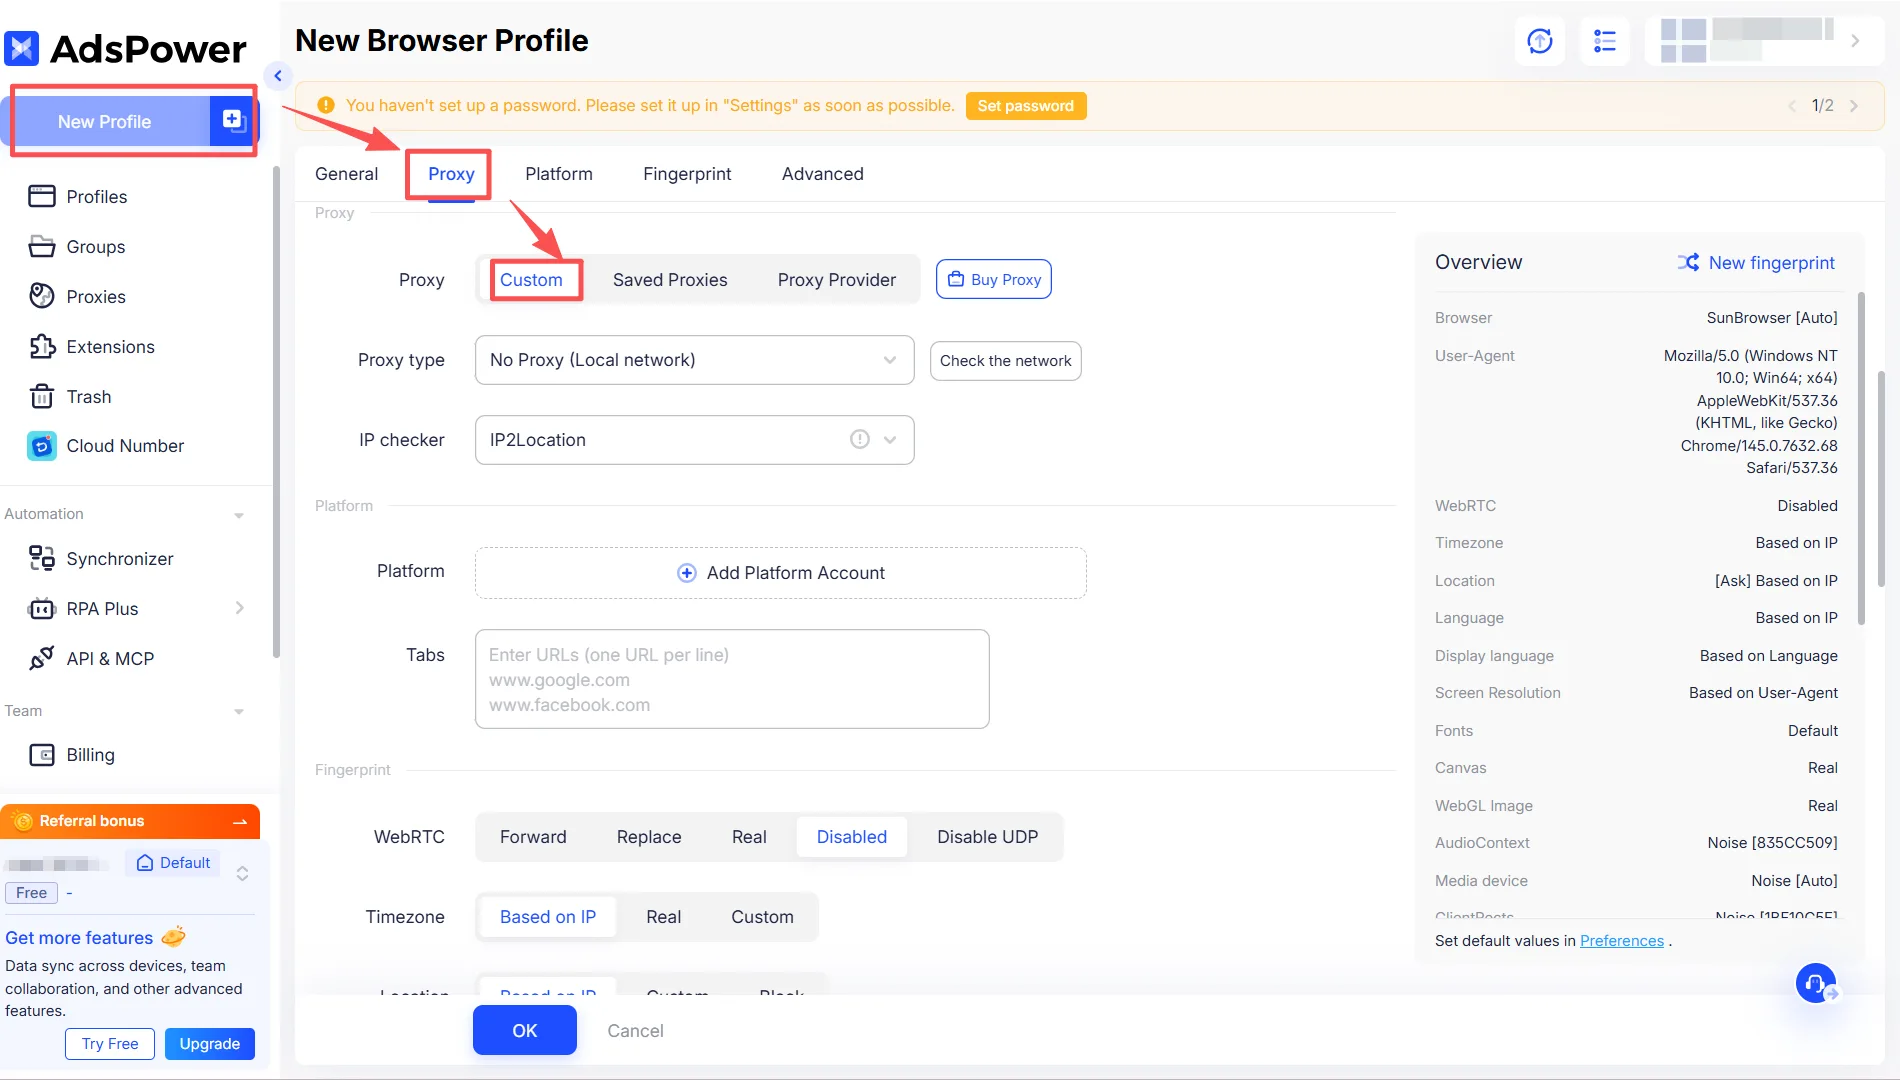
Task: Open the support chat bubble
Action: [1815, 983]
